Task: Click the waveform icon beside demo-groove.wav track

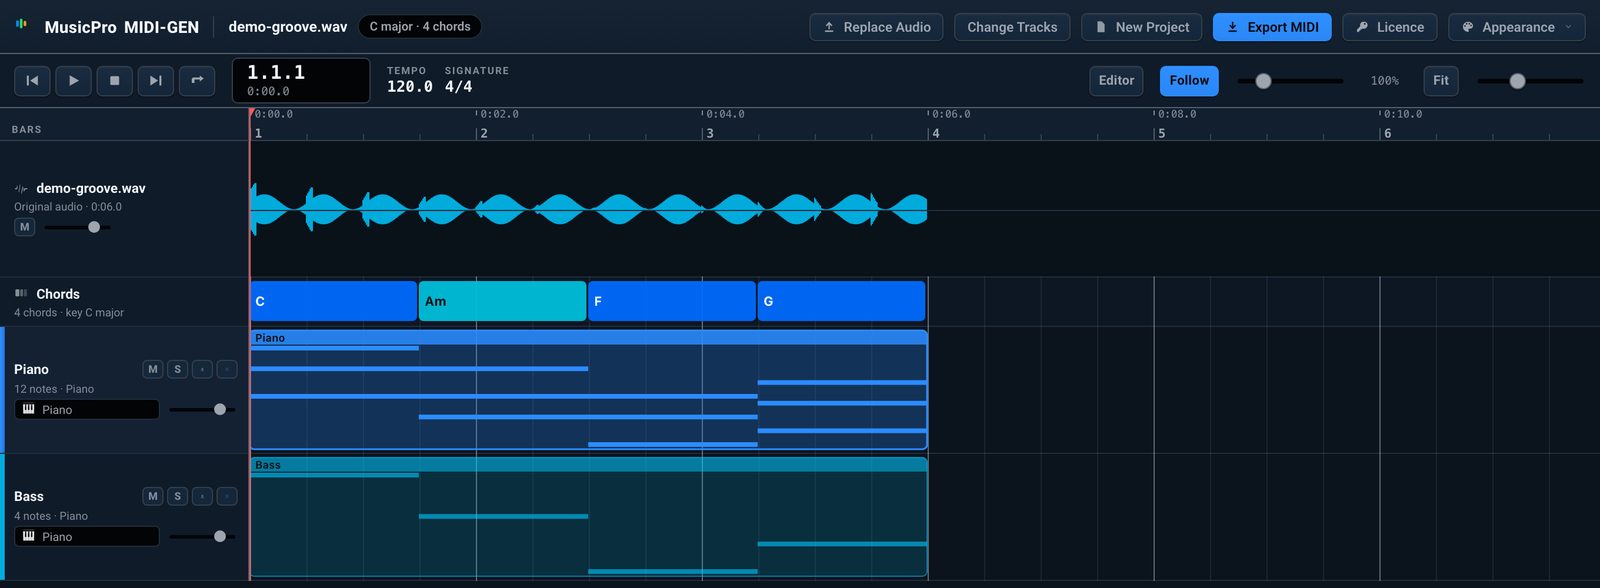Action: 21,188
